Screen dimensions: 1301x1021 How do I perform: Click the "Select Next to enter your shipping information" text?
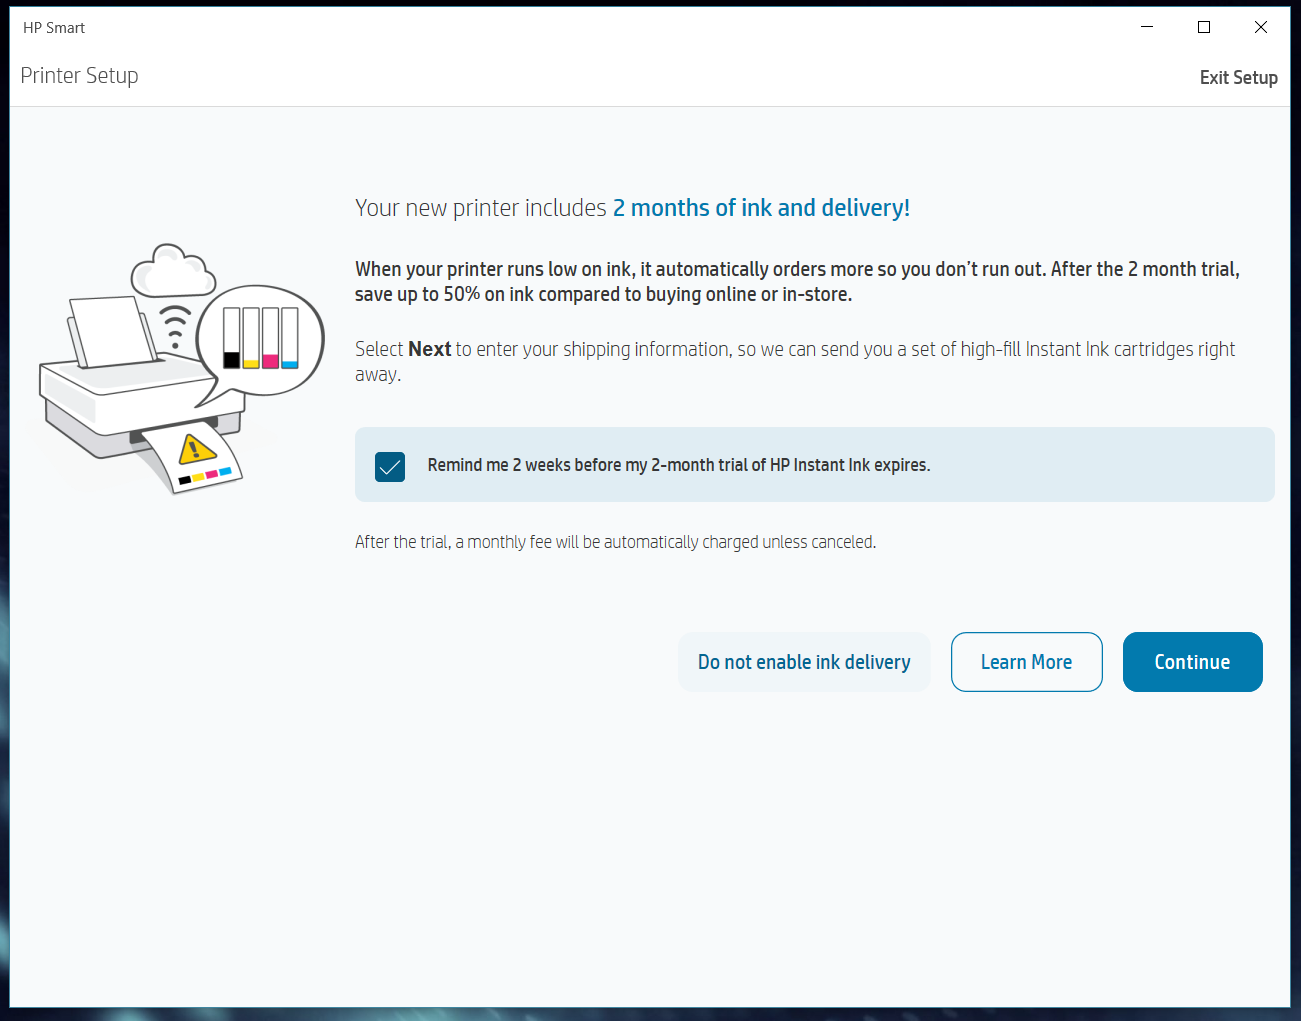coord(795,361)
